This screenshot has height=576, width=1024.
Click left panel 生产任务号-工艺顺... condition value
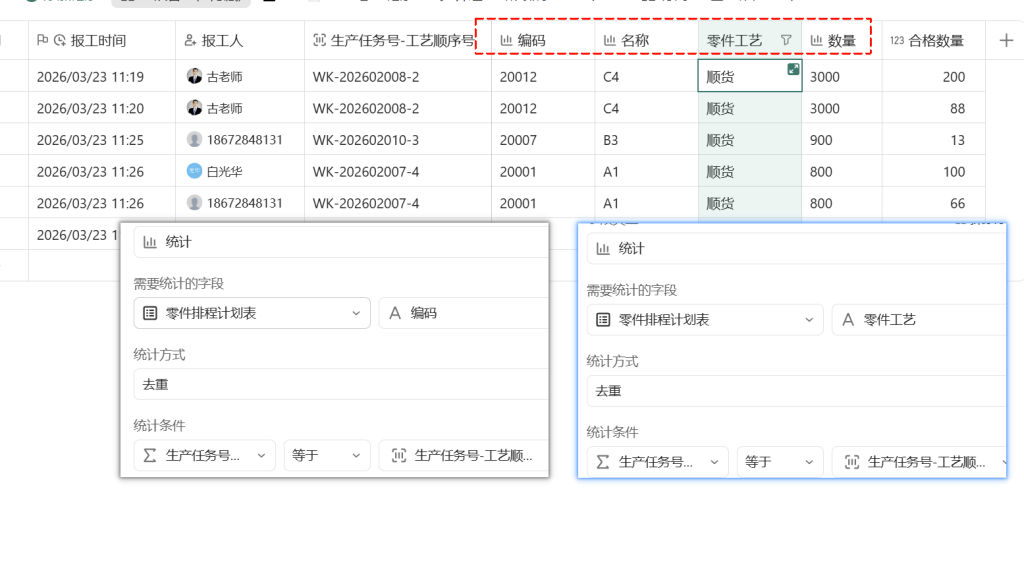point(464,455)
